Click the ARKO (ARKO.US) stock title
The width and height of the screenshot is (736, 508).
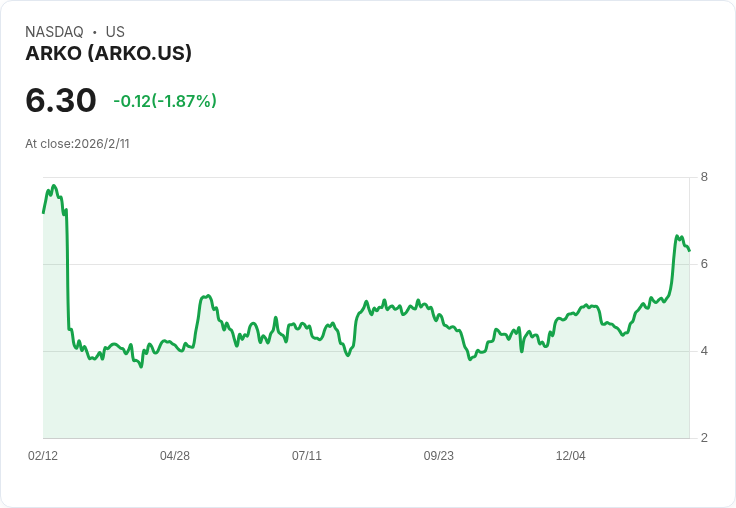[108, 54]
